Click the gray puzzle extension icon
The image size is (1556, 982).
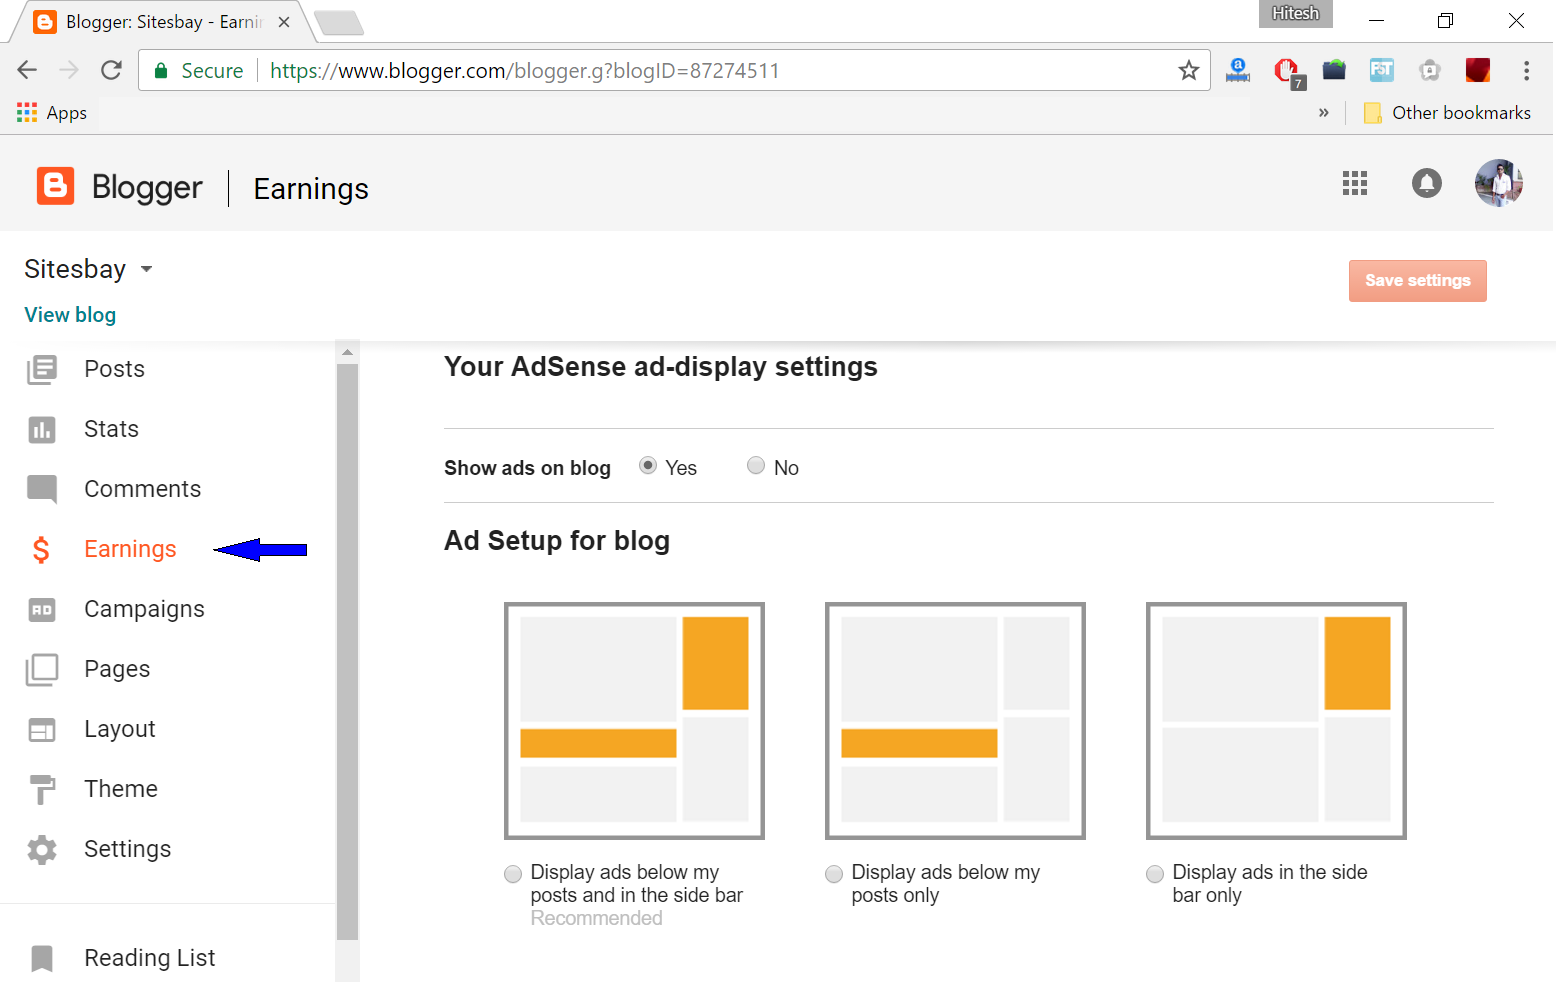tap(1430, 70)
